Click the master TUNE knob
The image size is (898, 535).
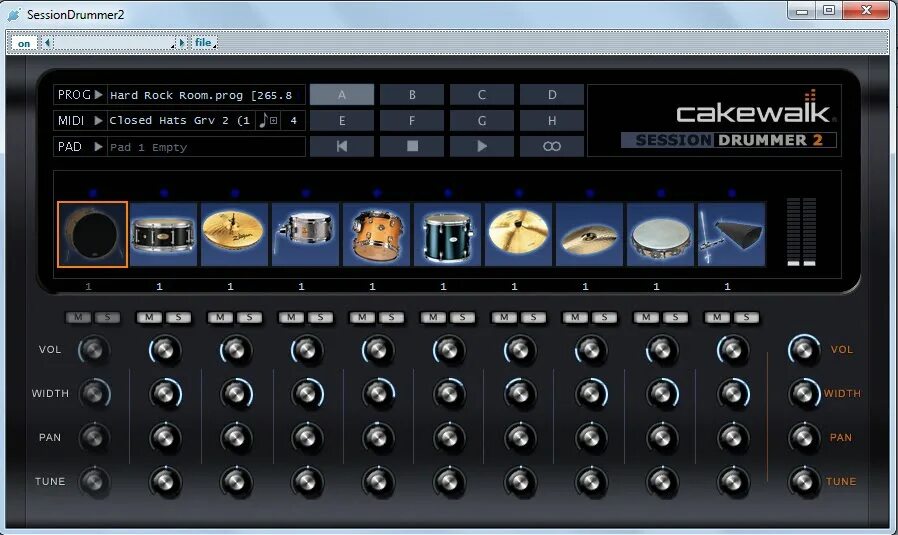point(804,481)
